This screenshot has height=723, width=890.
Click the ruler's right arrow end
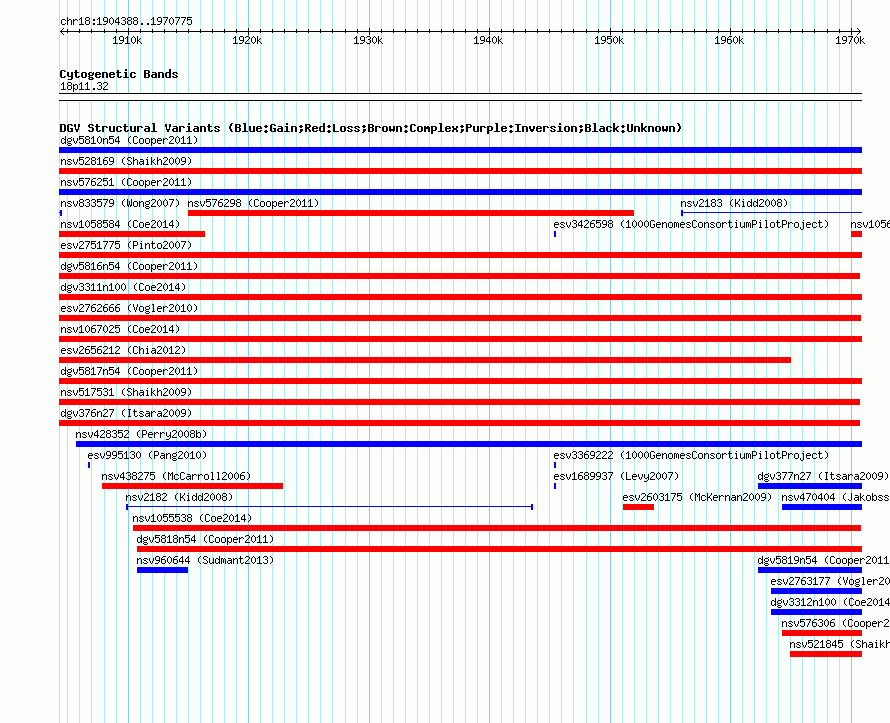859,31
